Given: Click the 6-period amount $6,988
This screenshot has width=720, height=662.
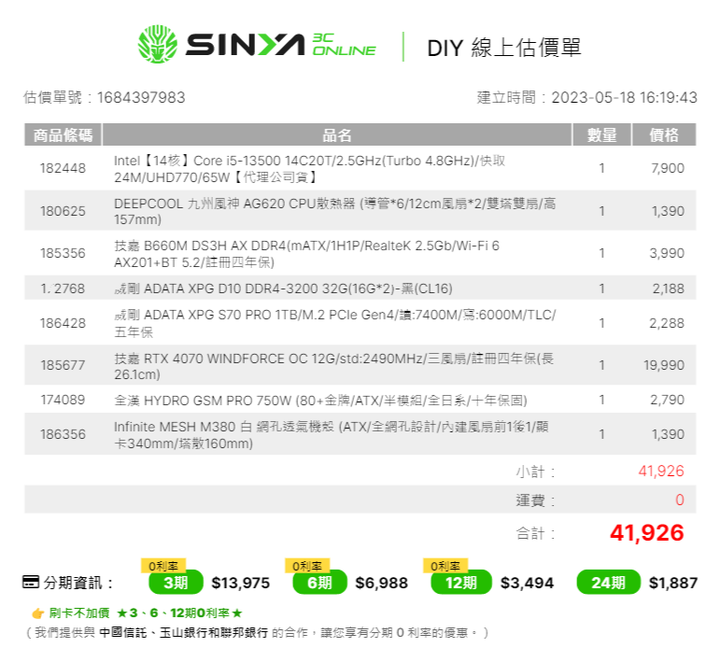Looking at the screenshot, I should click(382, 583).
